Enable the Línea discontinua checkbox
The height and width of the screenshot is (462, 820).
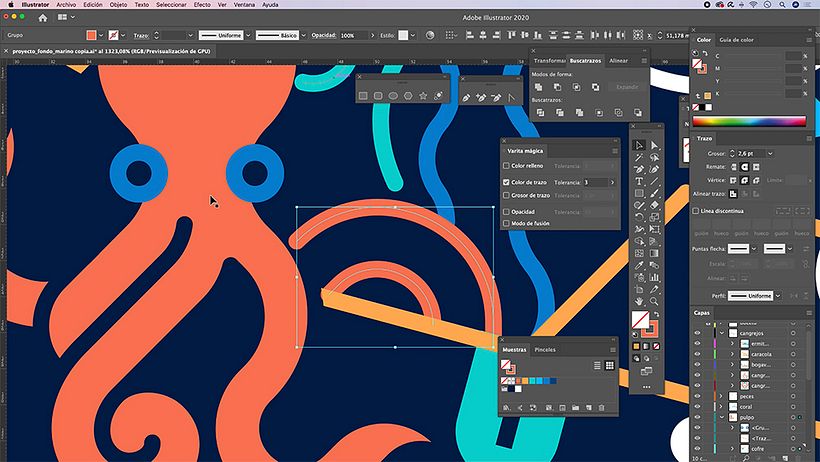[696, 211]
